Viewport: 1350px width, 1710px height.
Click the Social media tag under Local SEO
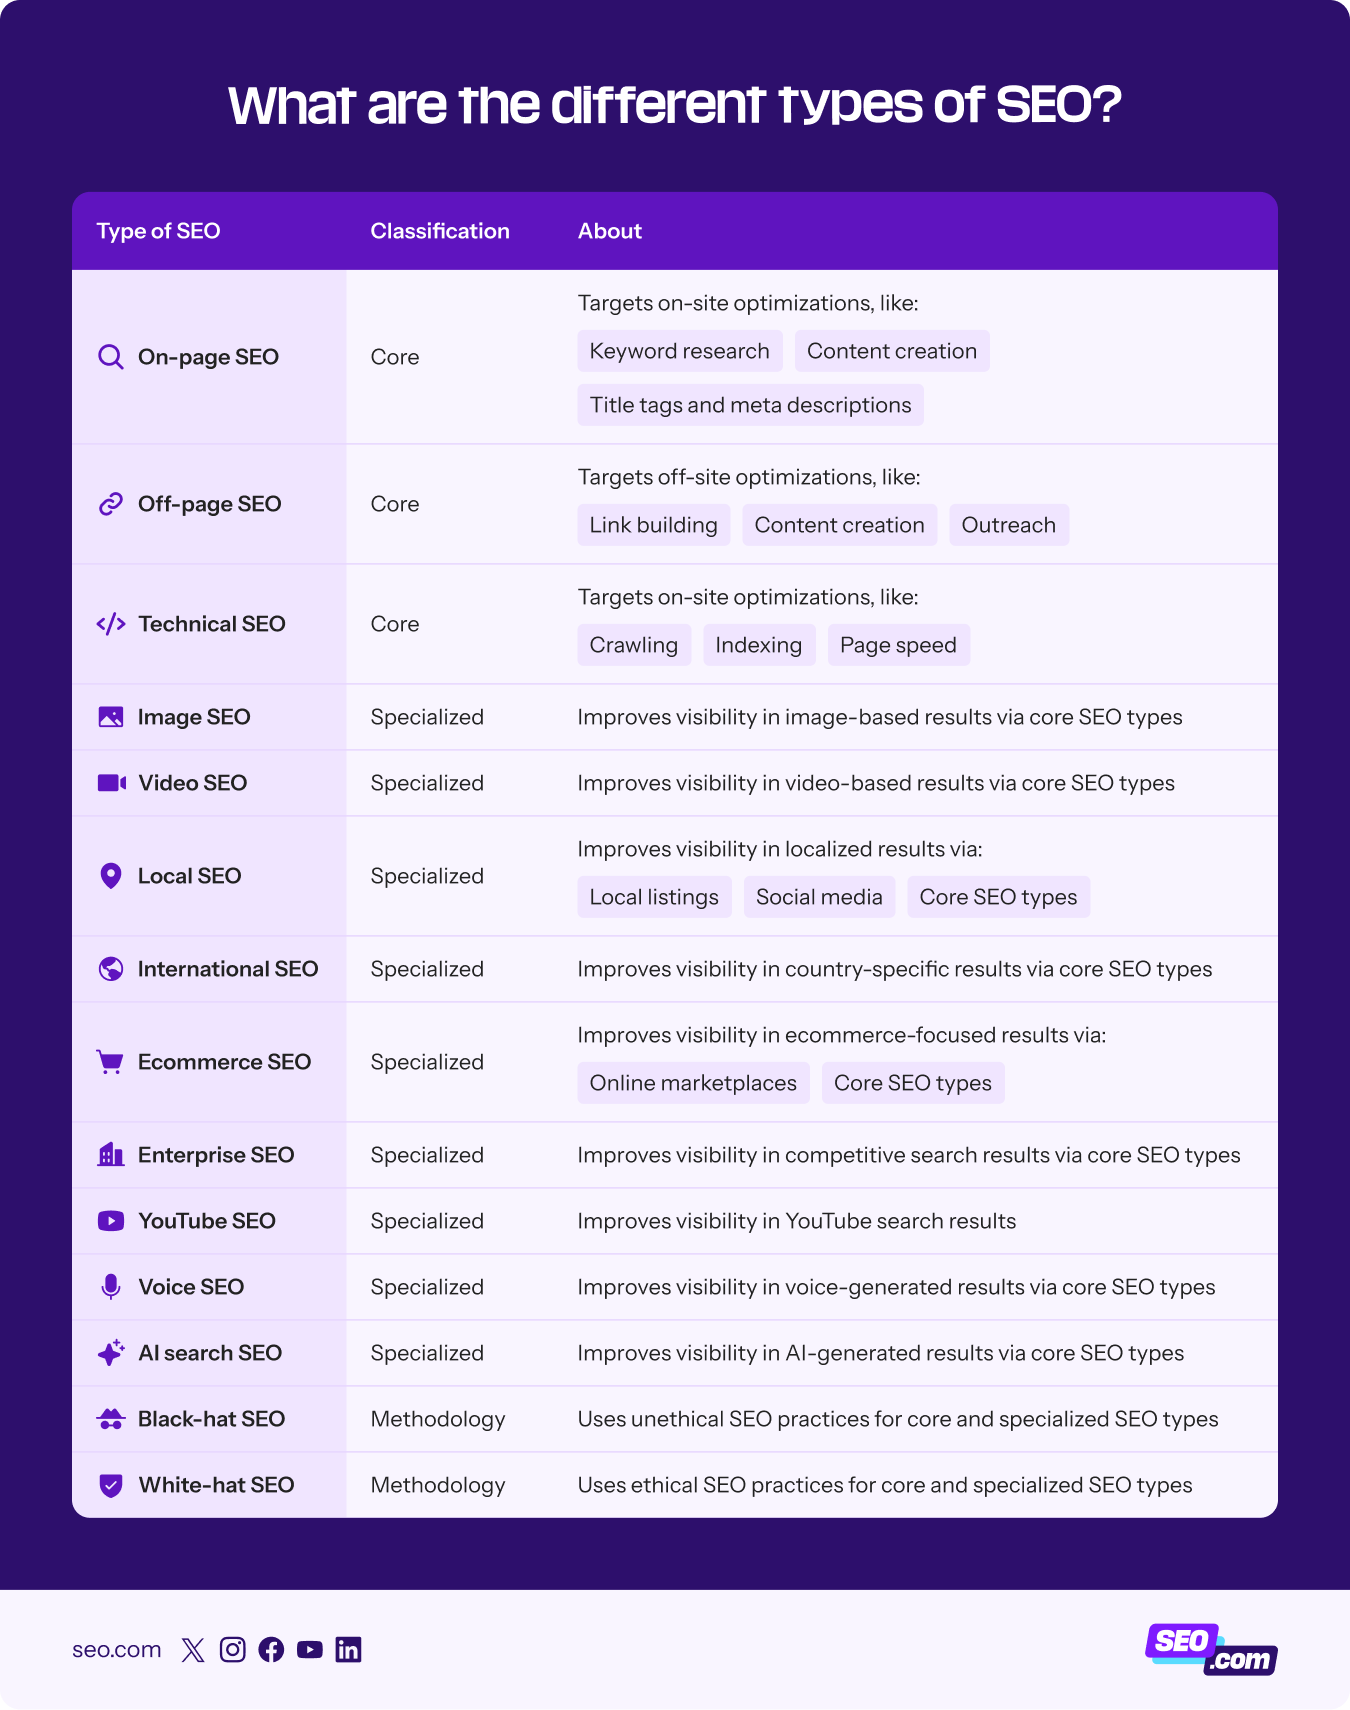[x=819, y=897]
